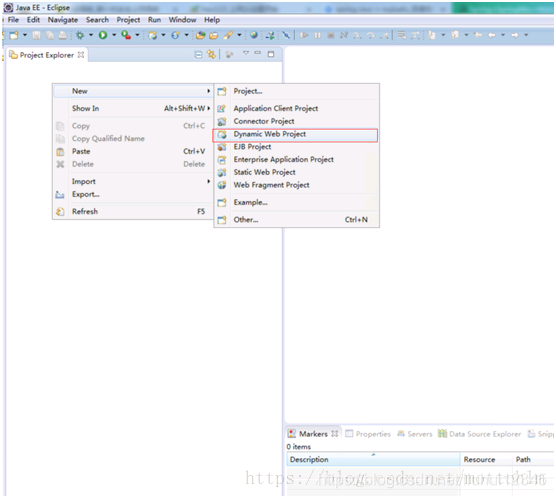556x498 pixels.
Task: Open the Web Browser globe icon
Action: click(x=254, y=35)
